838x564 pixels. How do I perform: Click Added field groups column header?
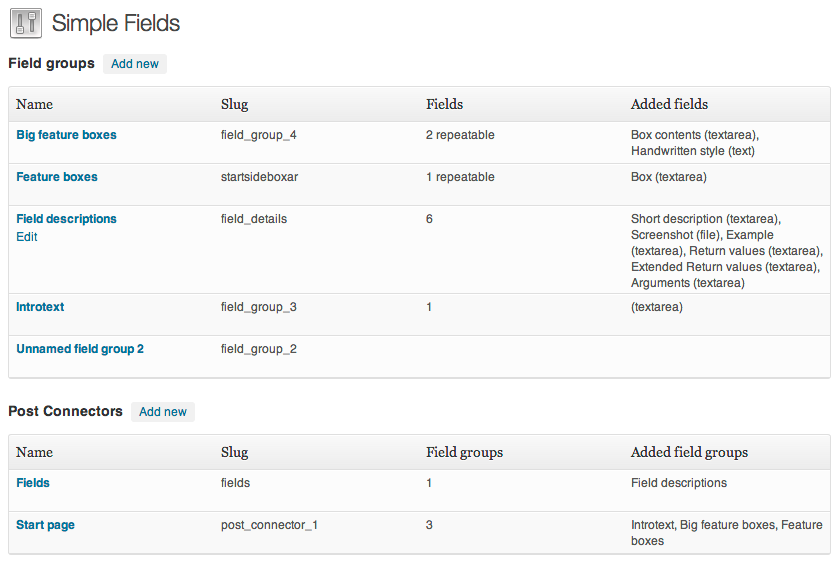(x=689, y=452)
